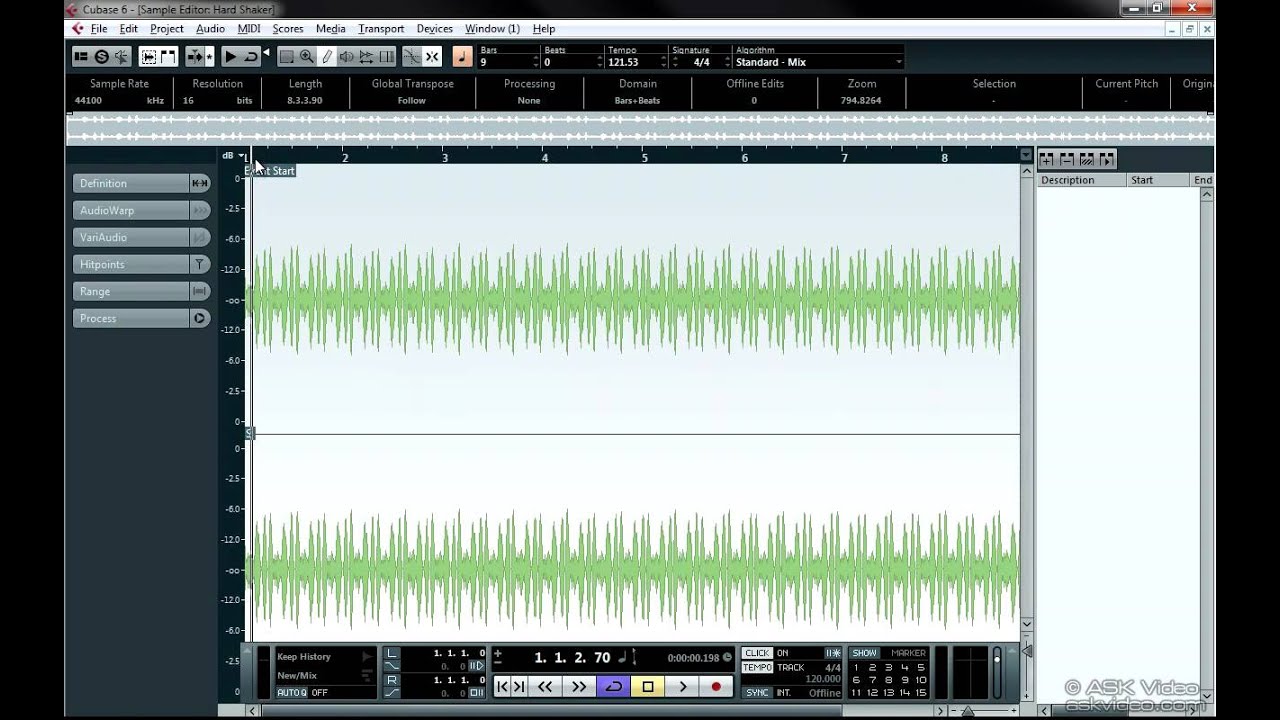The width and height of the screenshot is (1280, 720).
Task: Expand the Hitpoints inspector tab
Action: (x=131, y=264)
